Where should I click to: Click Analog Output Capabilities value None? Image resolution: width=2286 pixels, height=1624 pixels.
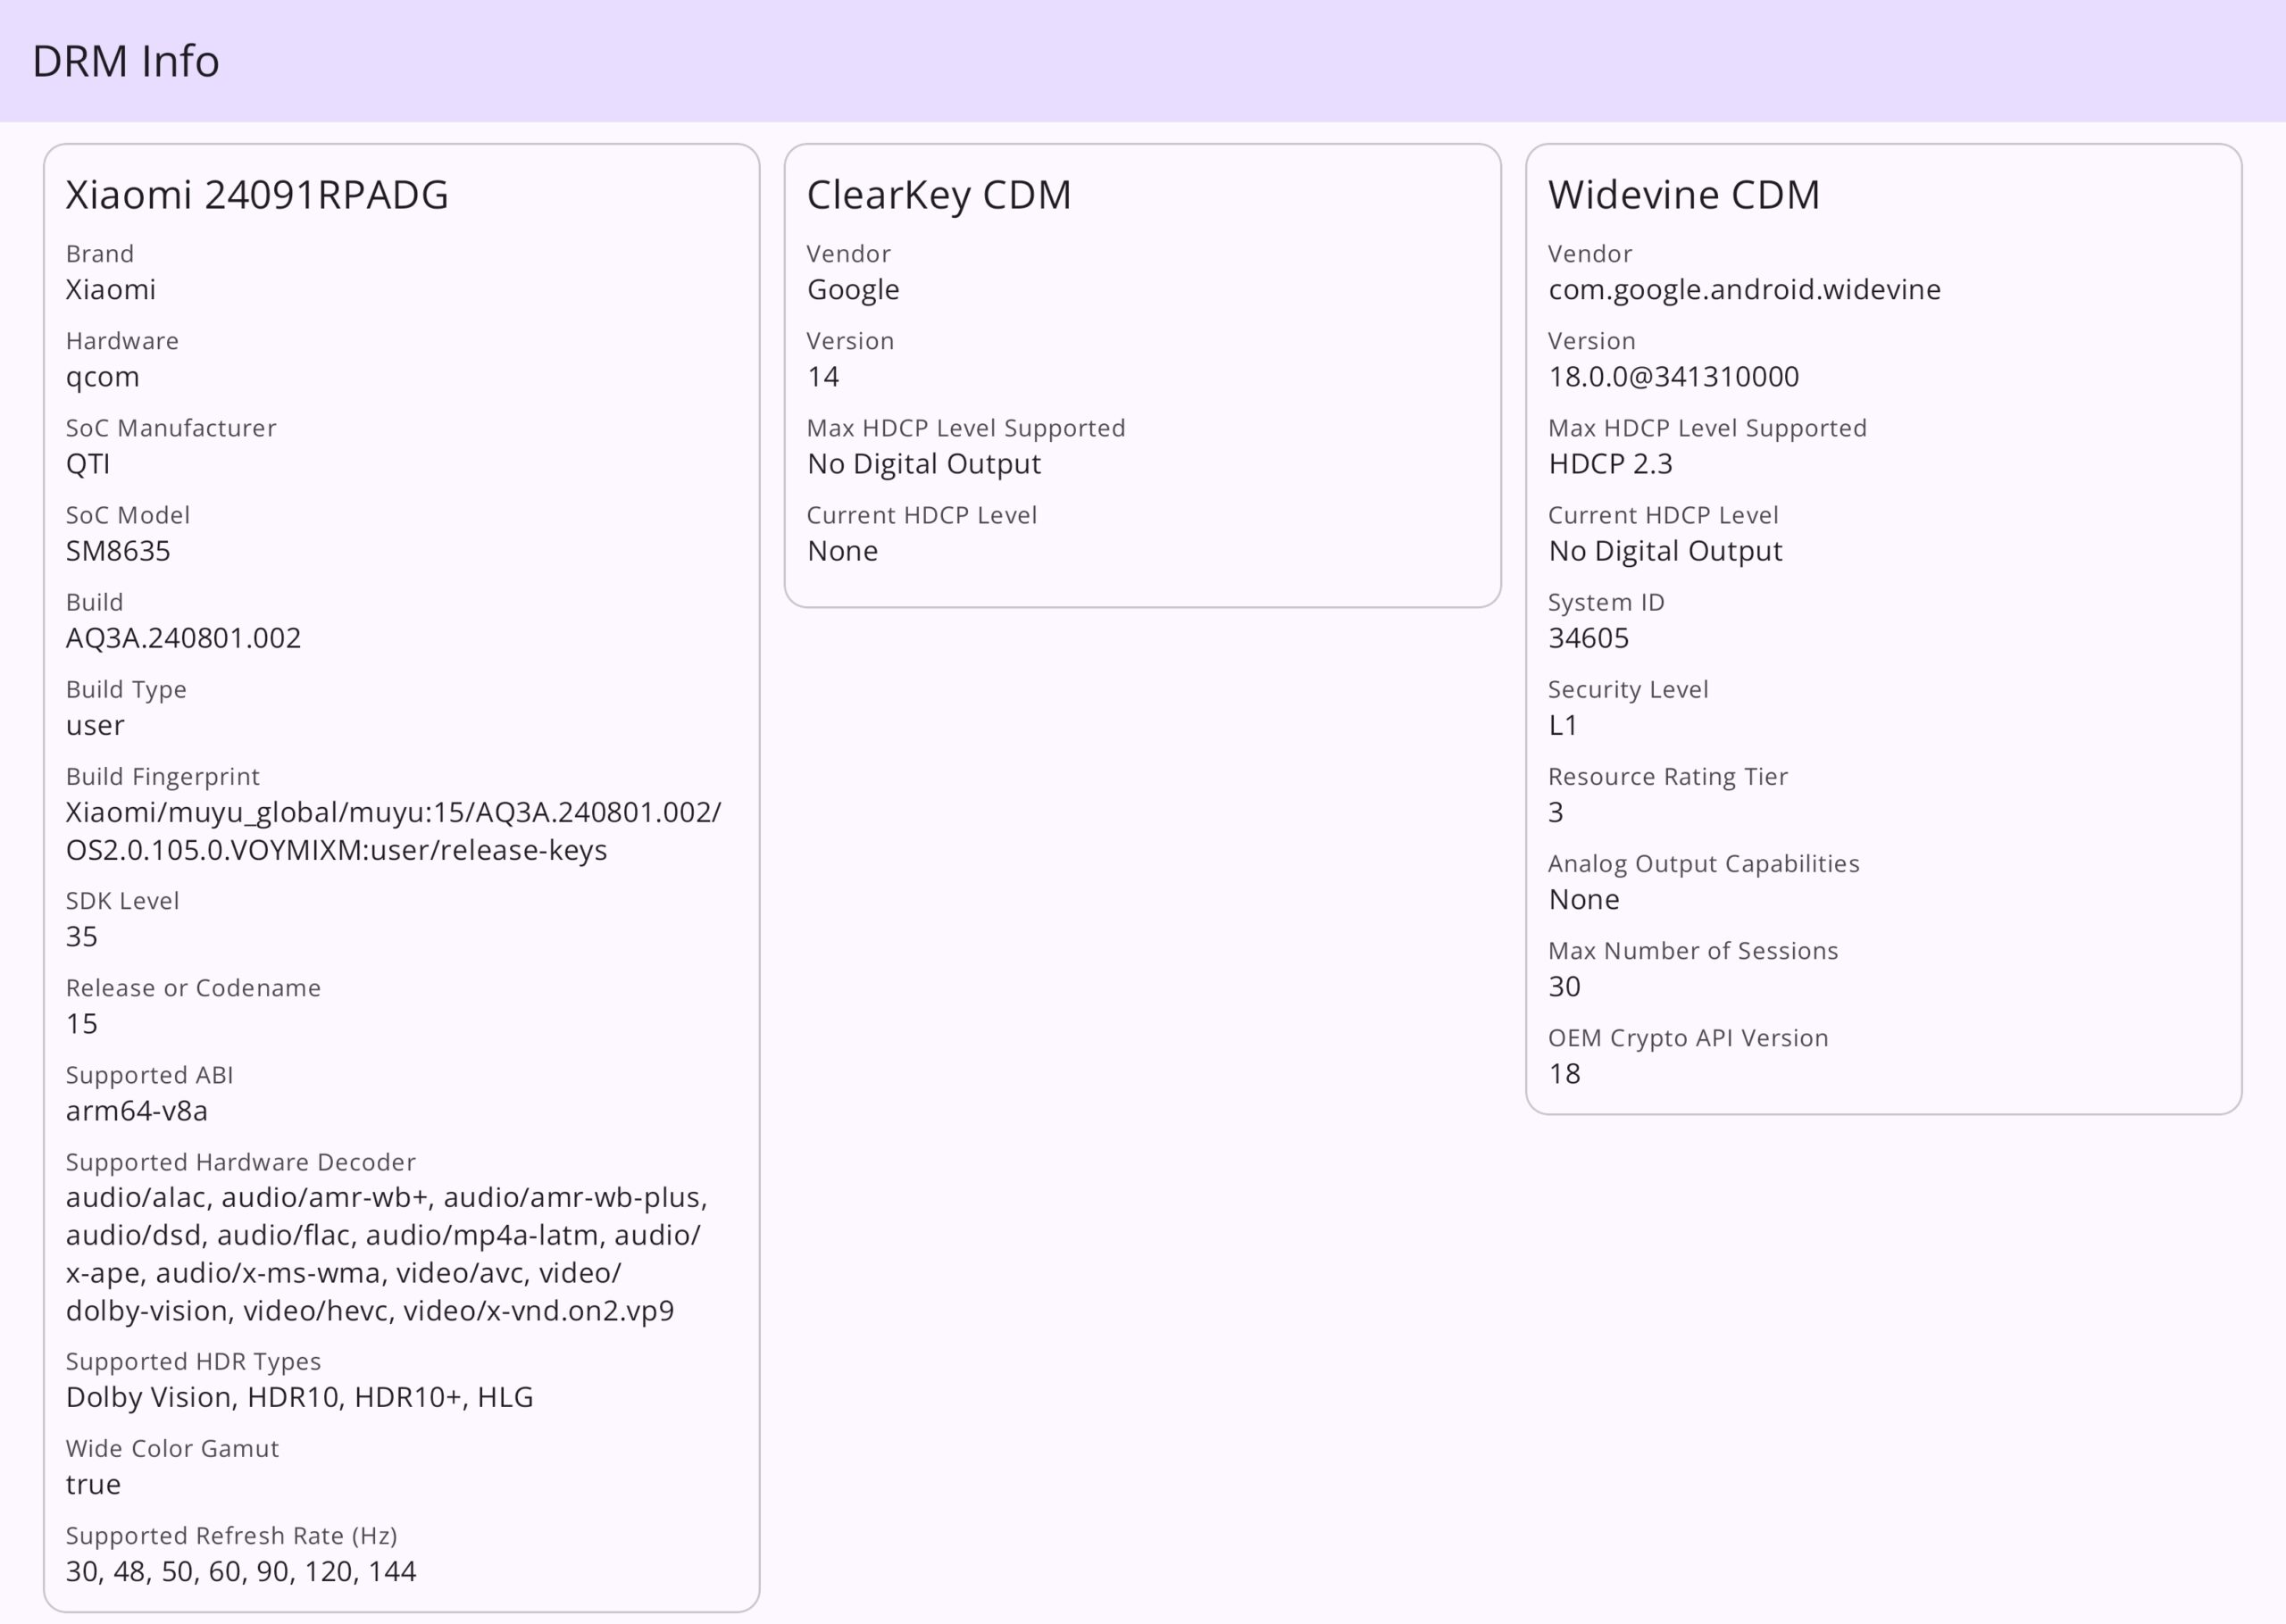tap(1583, 899)
